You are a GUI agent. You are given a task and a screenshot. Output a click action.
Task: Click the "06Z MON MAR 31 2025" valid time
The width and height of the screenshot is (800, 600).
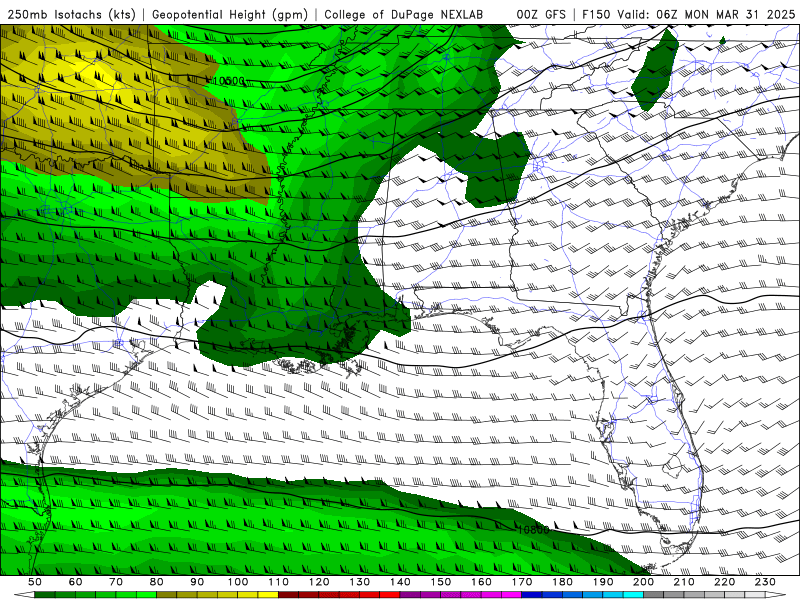(726, 14)
